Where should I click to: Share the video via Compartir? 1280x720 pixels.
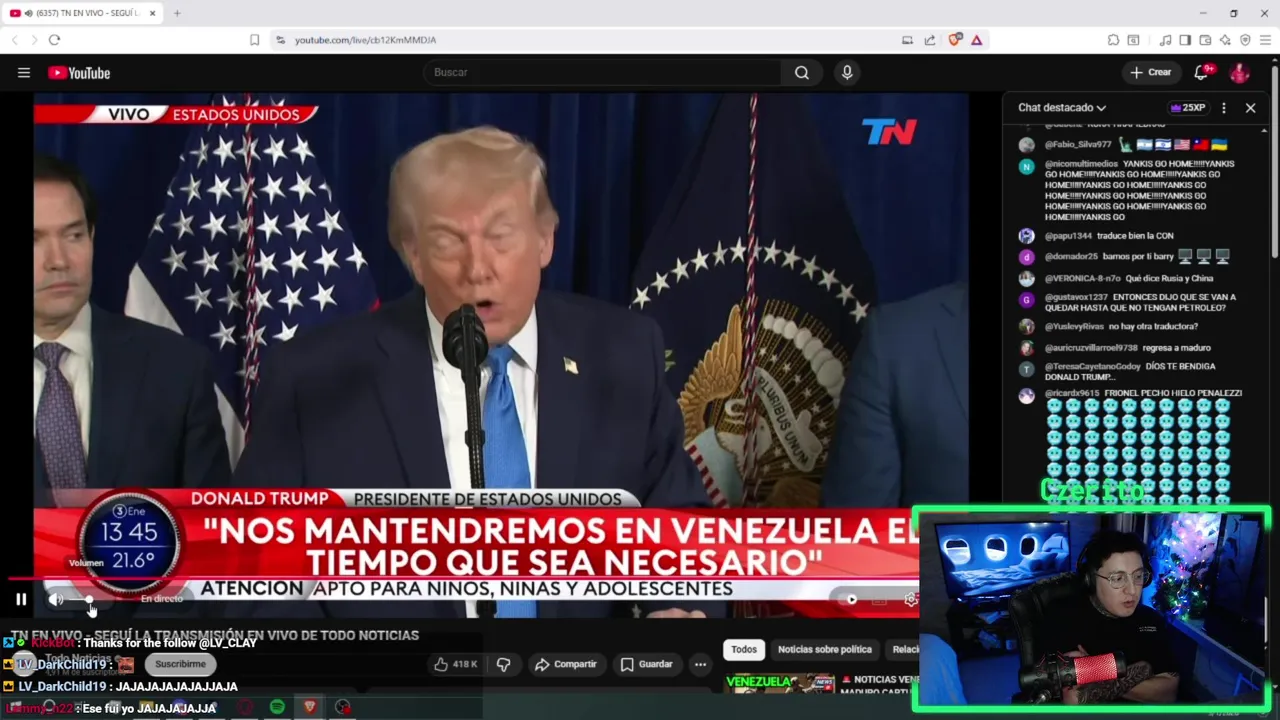[566, 664]
